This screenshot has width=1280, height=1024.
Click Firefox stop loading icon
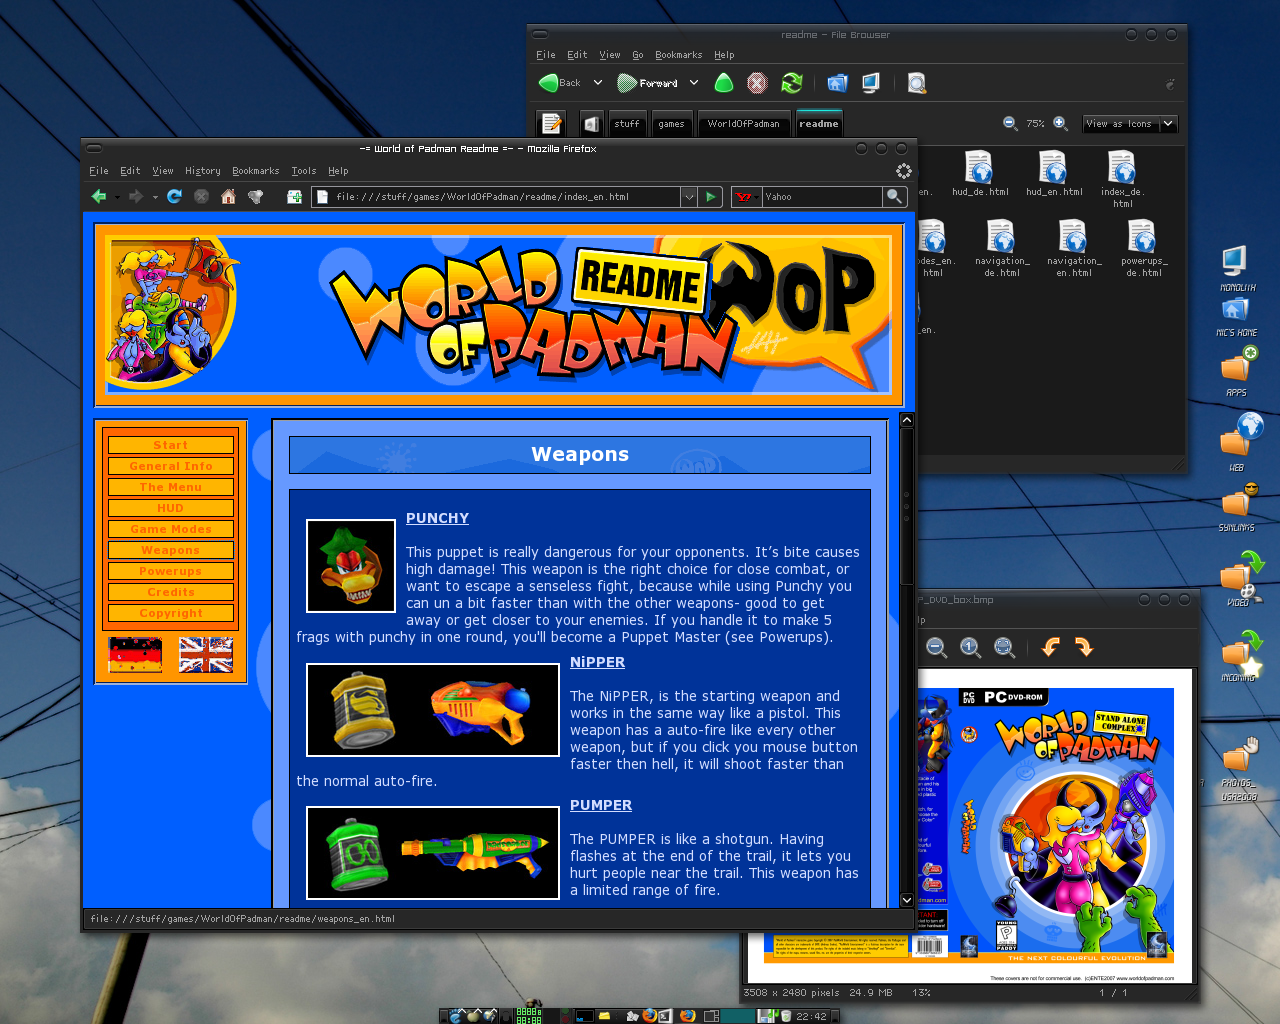[x=201, y=197]
